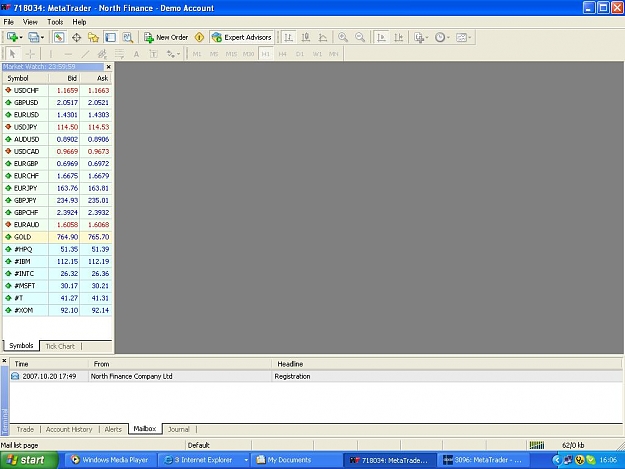Image resolution: width=625 pixels, height=469 pixels.
Task: Switch to the Symbols tab
Action: 21,345
